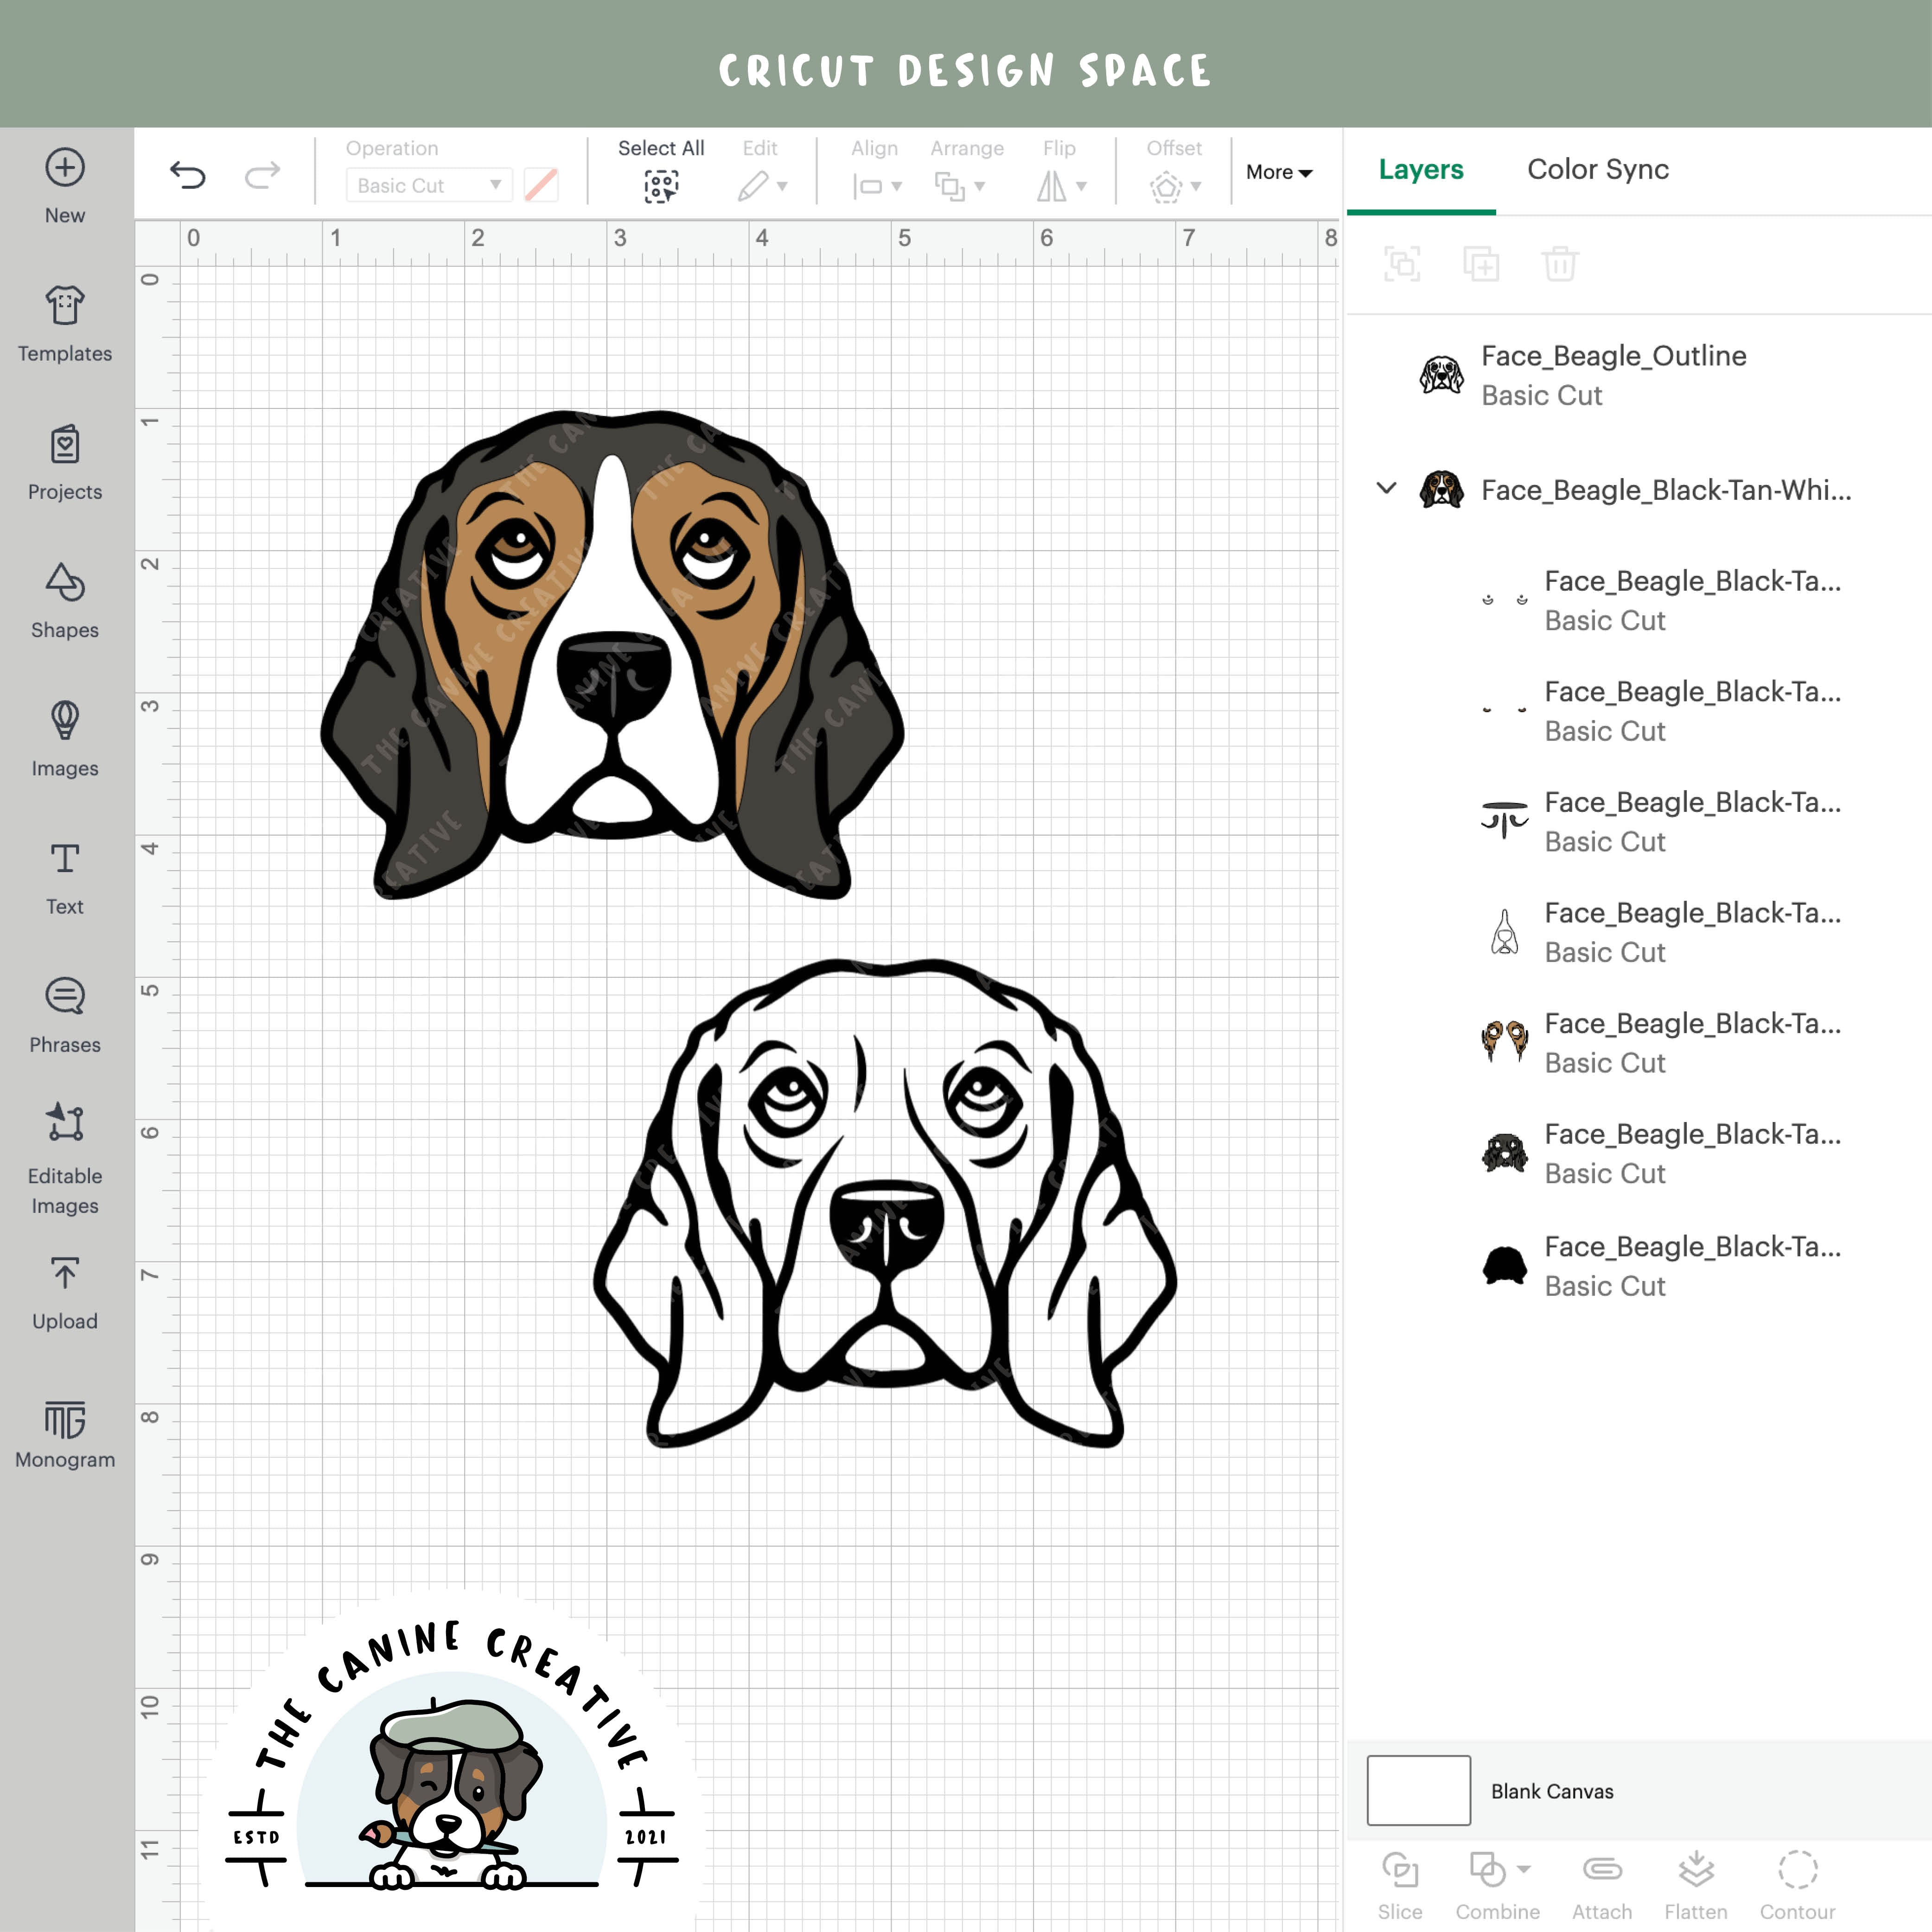Viewport: 1932px width, 1932px height.
Task: Open the More options dropdown
Action: [x=1278, y=172]
